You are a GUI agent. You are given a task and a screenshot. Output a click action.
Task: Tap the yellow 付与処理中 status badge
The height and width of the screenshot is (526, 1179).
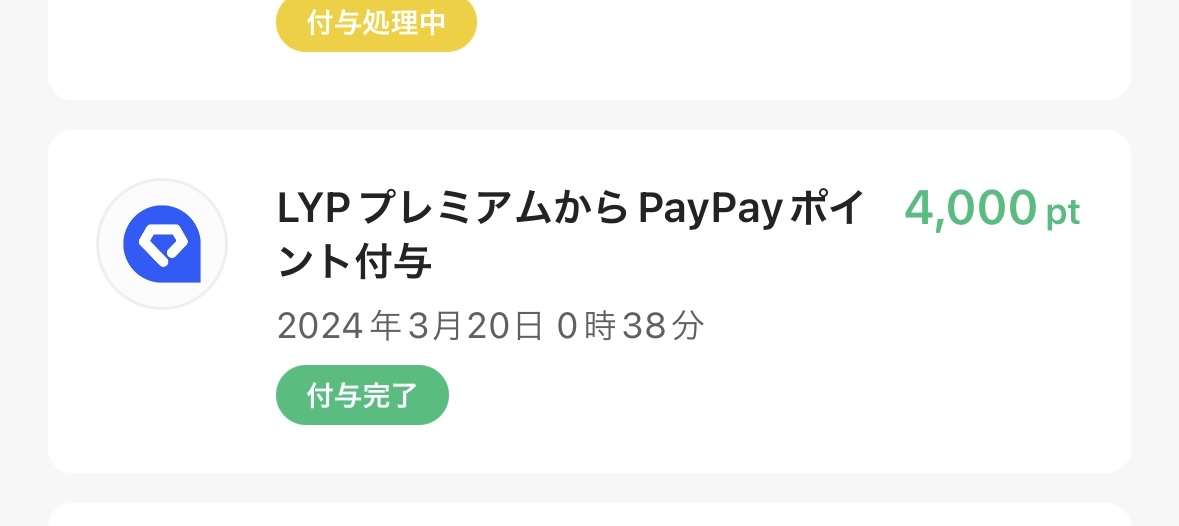click(x=376, y=23)
